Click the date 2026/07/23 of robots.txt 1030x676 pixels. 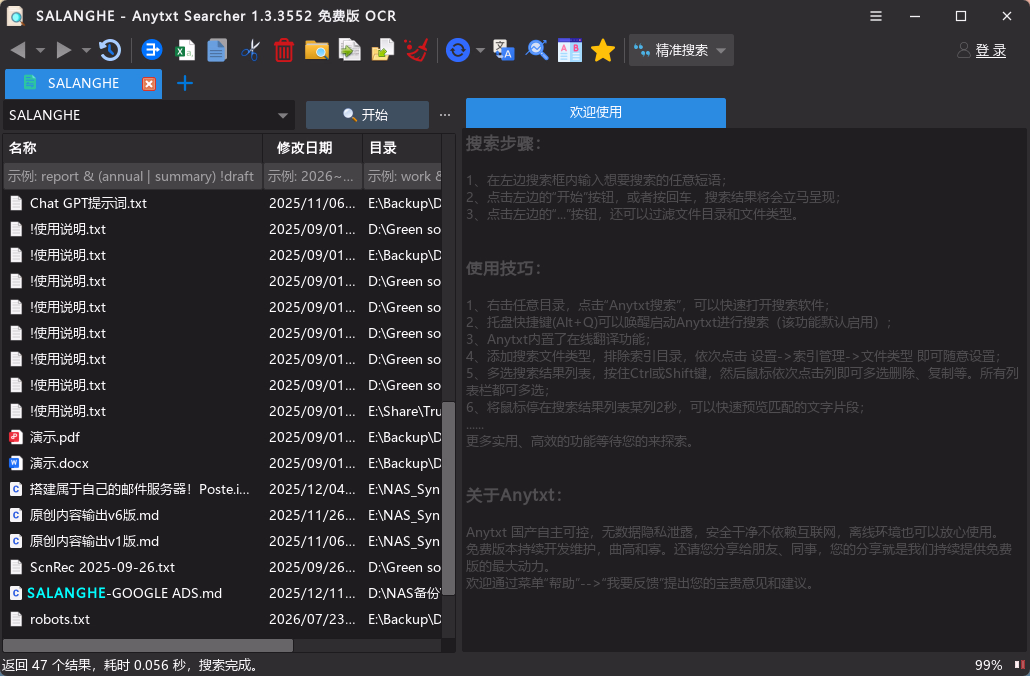312,619
